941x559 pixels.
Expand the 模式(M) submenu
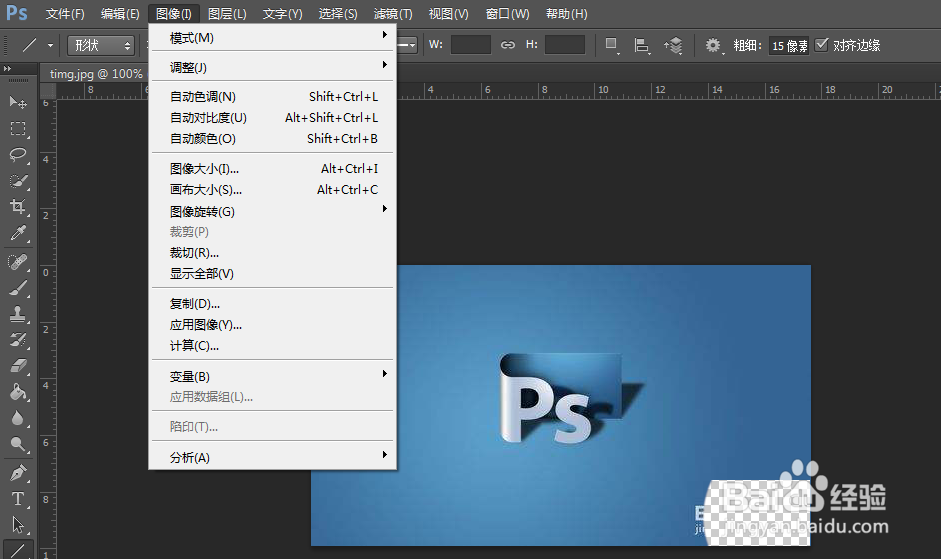[272, 38]
